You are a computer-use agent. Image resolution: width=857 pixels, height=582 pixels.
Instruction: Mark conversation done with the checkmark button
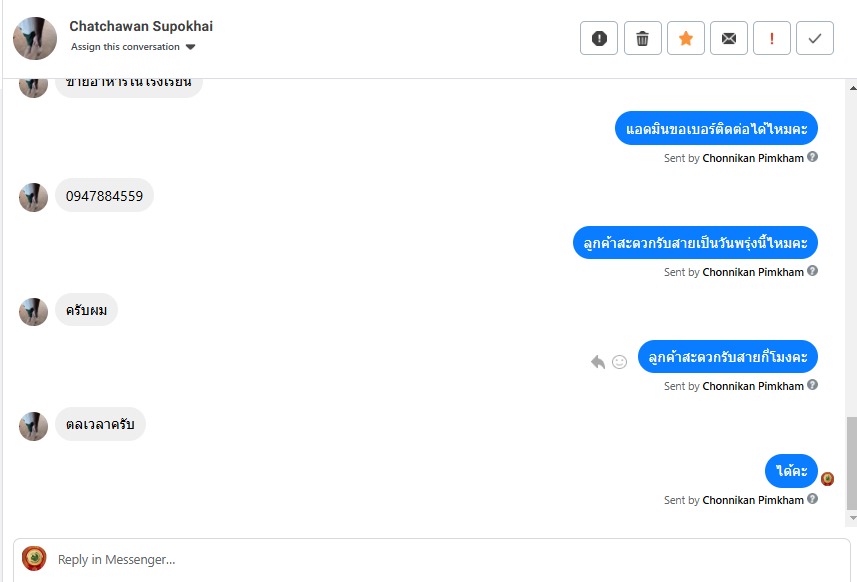click(815, 38)
